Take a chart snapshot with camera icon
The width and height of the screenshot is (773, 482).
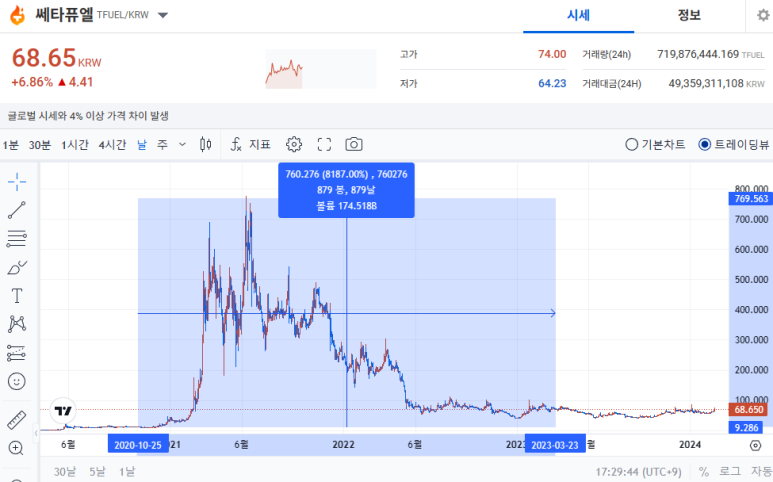[x=354, y=144]
